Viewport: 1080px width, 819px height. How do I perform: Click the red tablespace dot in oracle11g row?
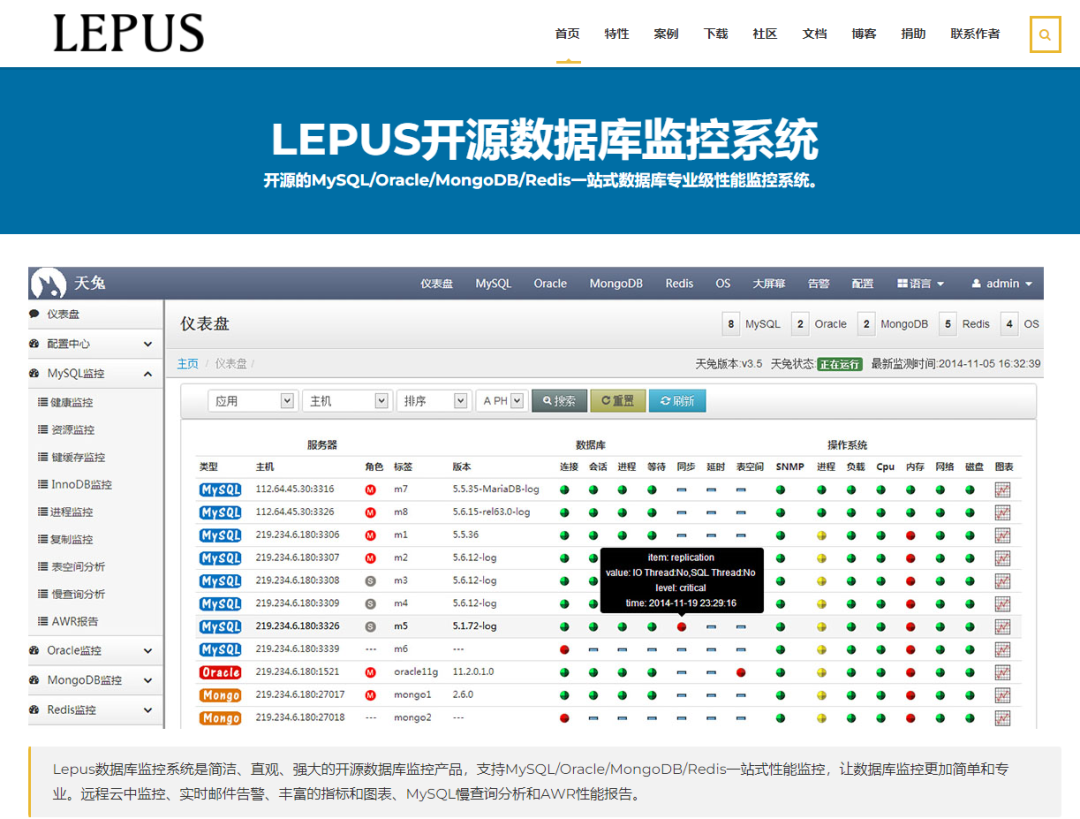point(740,672)
